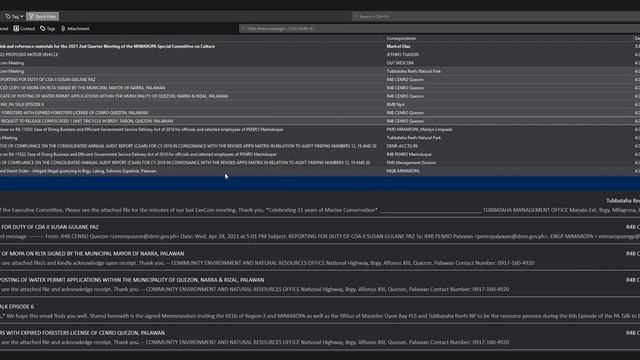Select message from PMD MIMAROPA_Marilyn Limpada

tap(320, 129)
